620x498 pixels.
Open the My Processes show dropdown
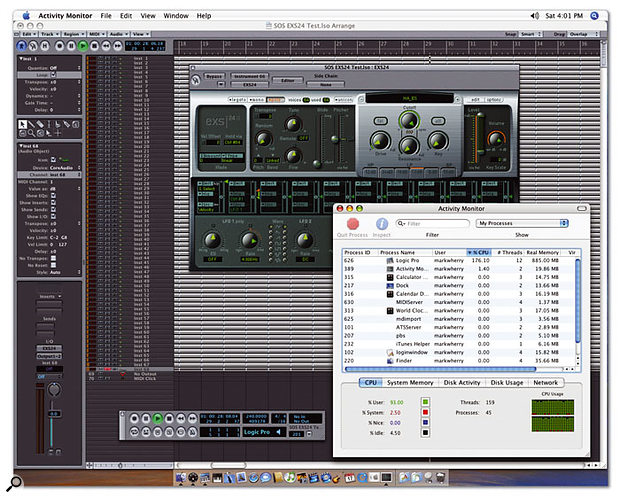pyautogui.click(x=522, y=223)
